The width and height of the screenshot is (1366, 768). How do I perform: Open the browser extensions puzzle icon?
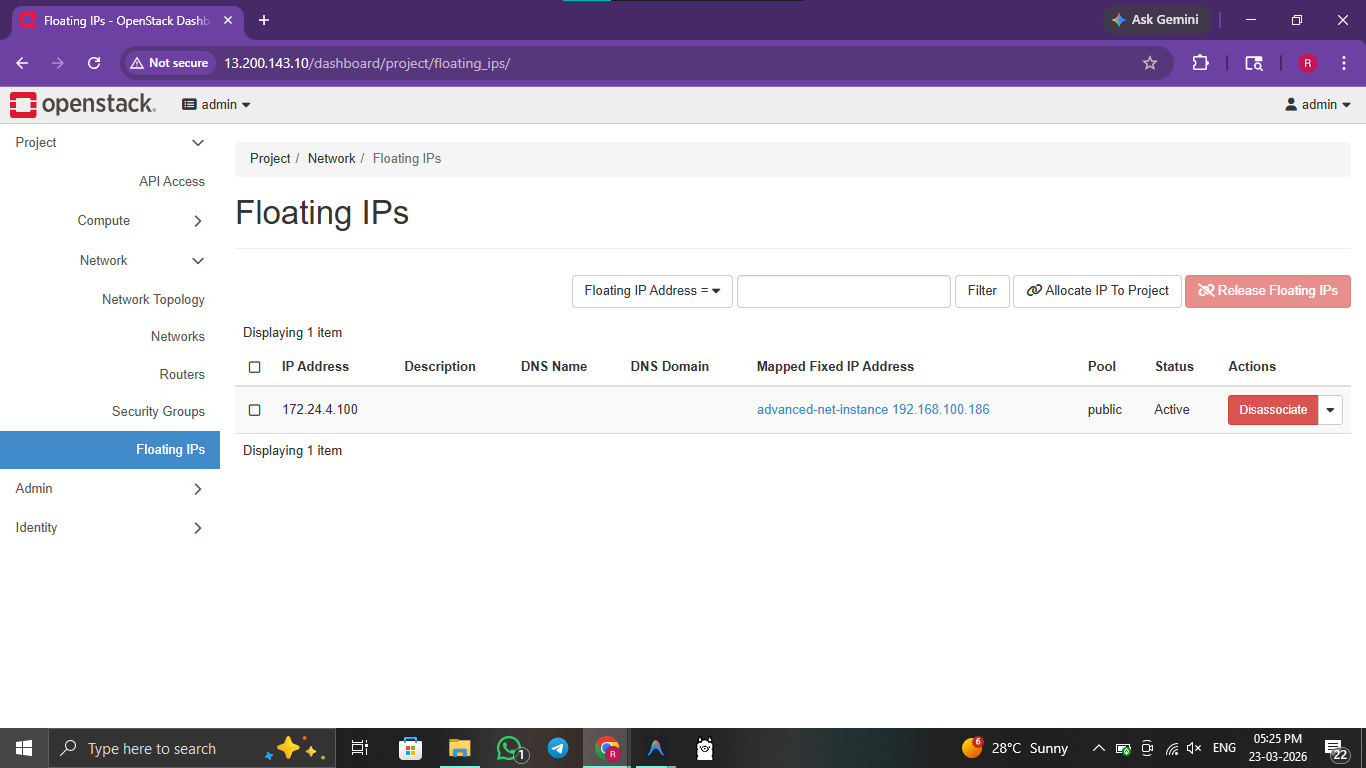pyautogui.click(x=1200, y=63)
